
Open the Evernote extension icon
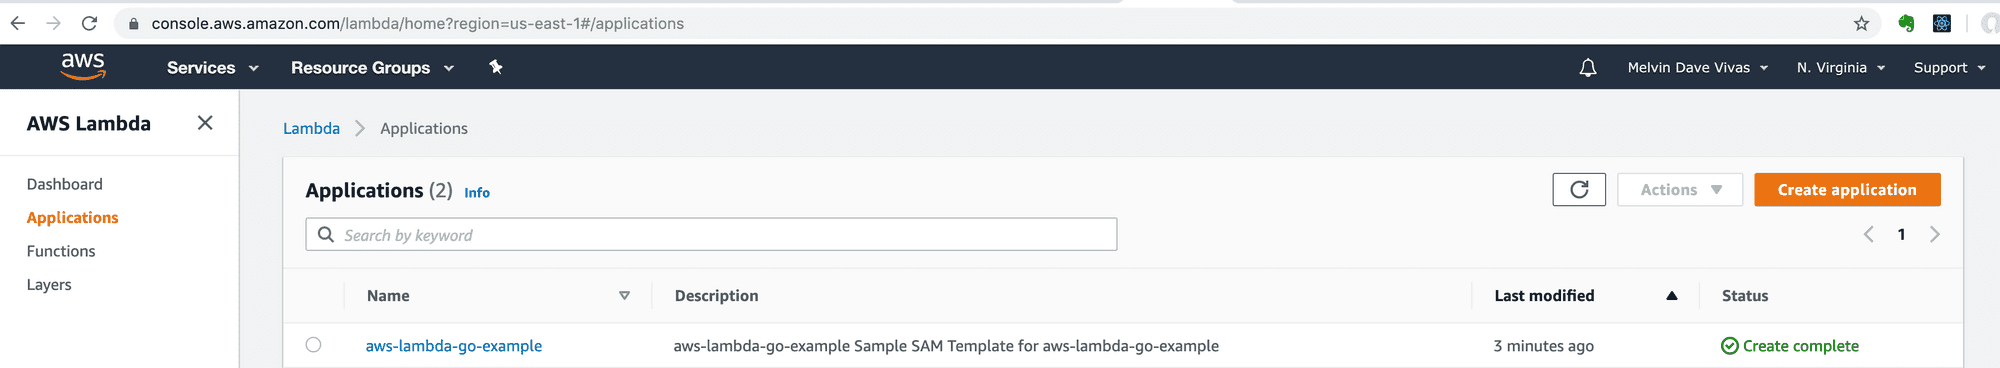coord(1906,23)
